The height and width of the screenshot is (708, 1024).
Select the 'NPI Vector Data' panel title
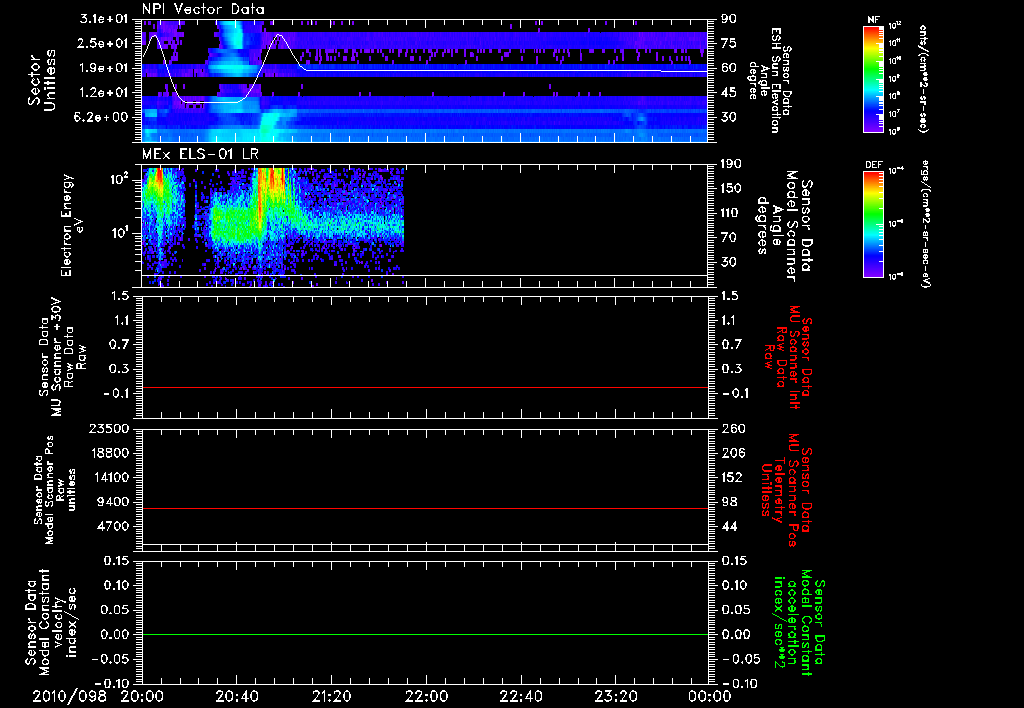tap(203, 9)
